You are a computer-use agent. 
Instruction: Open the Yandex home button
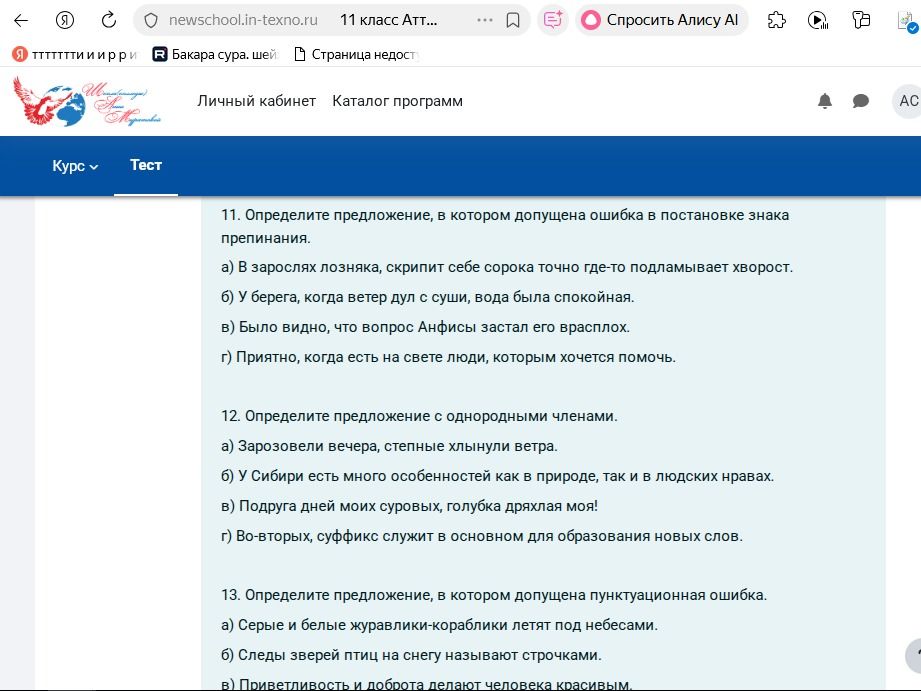pyautogui.click(x=65, y=21)
